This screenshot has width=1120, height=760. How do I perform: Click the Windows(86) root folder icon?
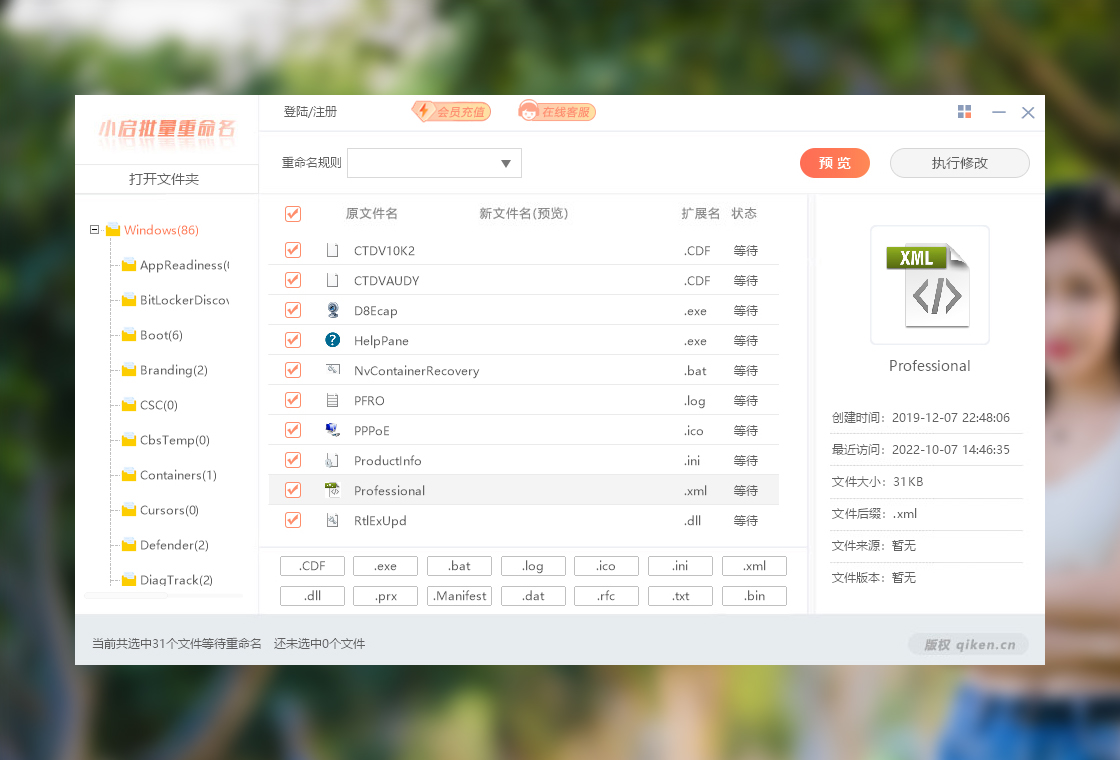[x=113, y=230]
